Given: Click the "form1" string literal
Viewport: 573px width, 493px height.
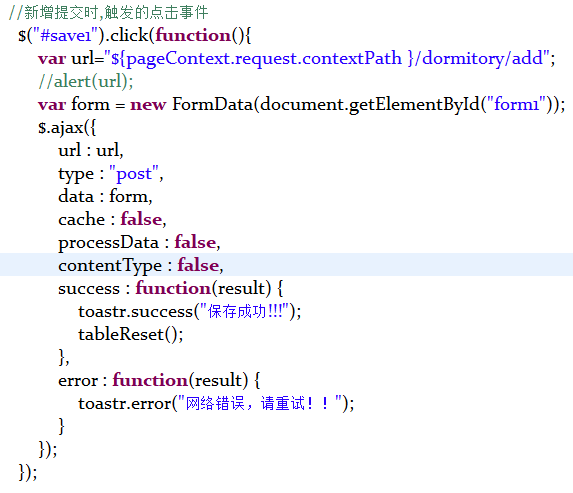Looking at the screenshot, I should (x=516, y=104).
